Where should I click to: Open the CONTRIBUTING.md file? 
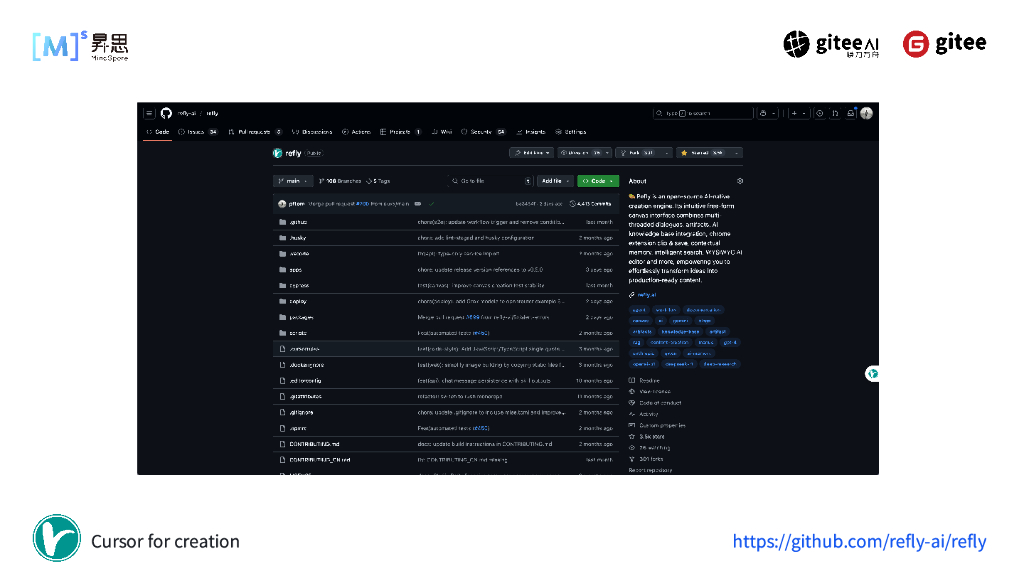tap(314, 444)
